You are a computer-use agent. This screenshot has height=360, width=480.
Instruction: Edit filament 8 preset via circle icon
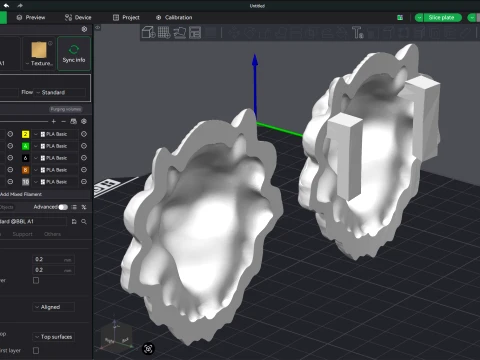(84, 170)
